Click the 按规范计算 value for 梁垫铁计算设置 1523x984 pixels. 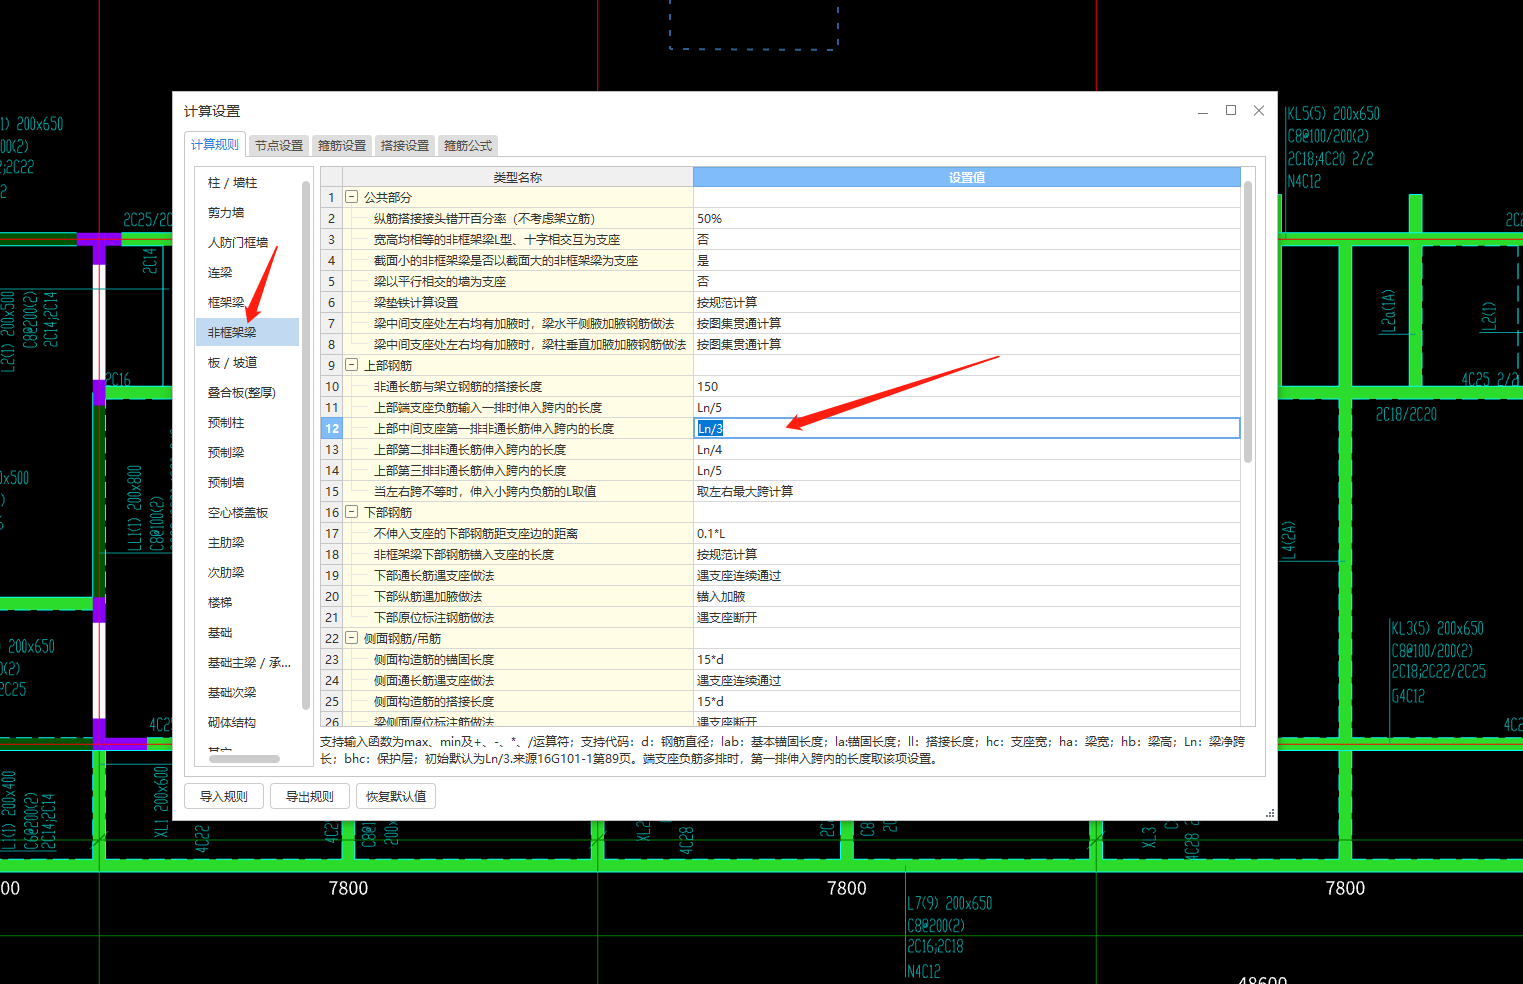coord(967,302)
